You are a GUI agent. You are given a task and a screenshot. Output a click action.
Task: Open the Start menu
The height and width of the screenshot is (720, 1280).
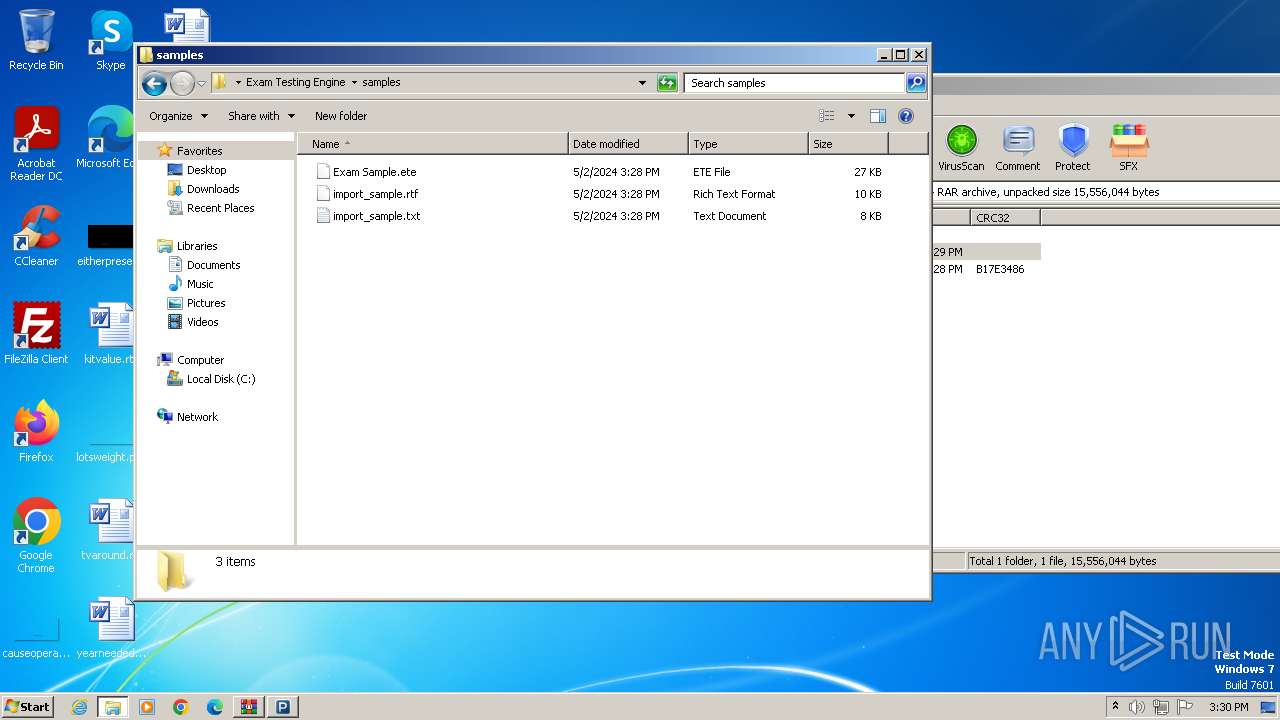tap(27, 706)
